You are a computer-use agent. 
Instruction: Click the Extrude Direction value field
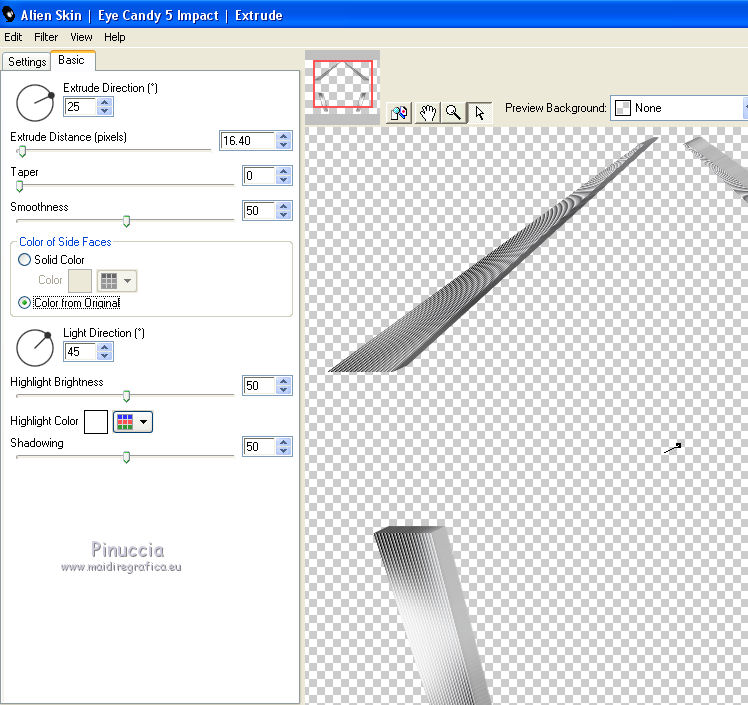(80, 106)
